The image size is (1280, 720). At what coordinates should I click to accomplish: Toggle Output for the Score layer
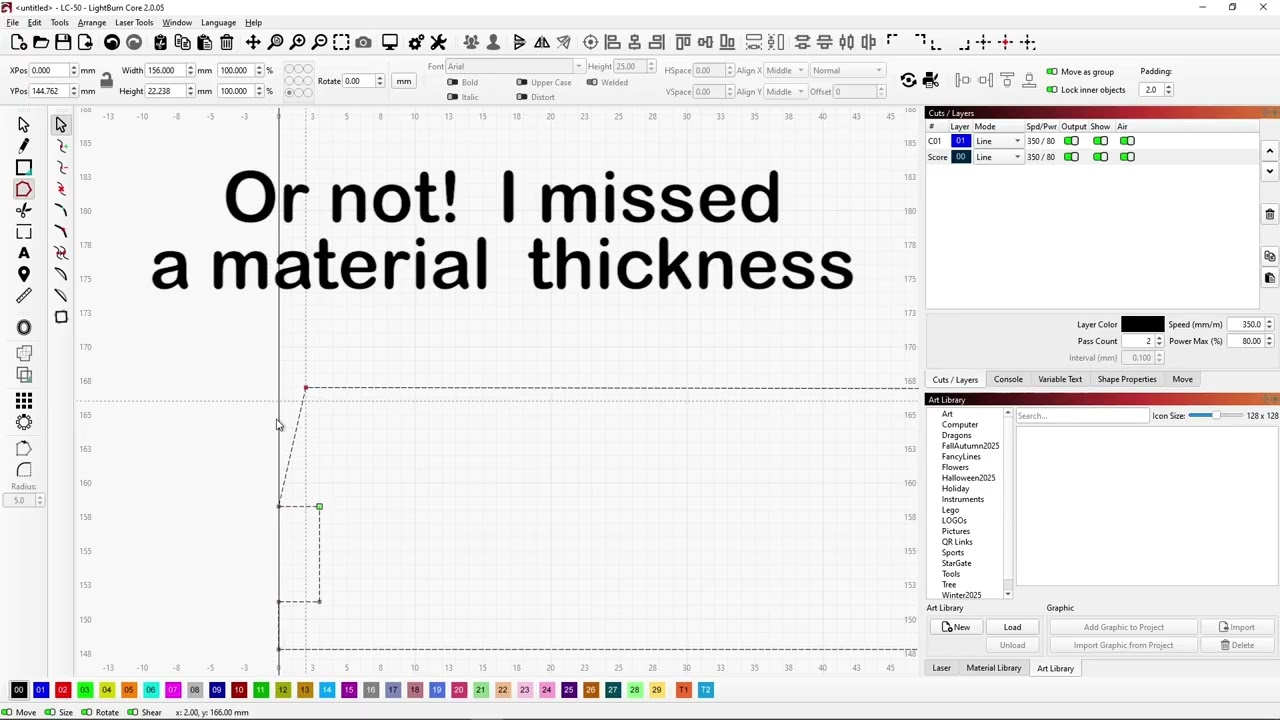1071,157
